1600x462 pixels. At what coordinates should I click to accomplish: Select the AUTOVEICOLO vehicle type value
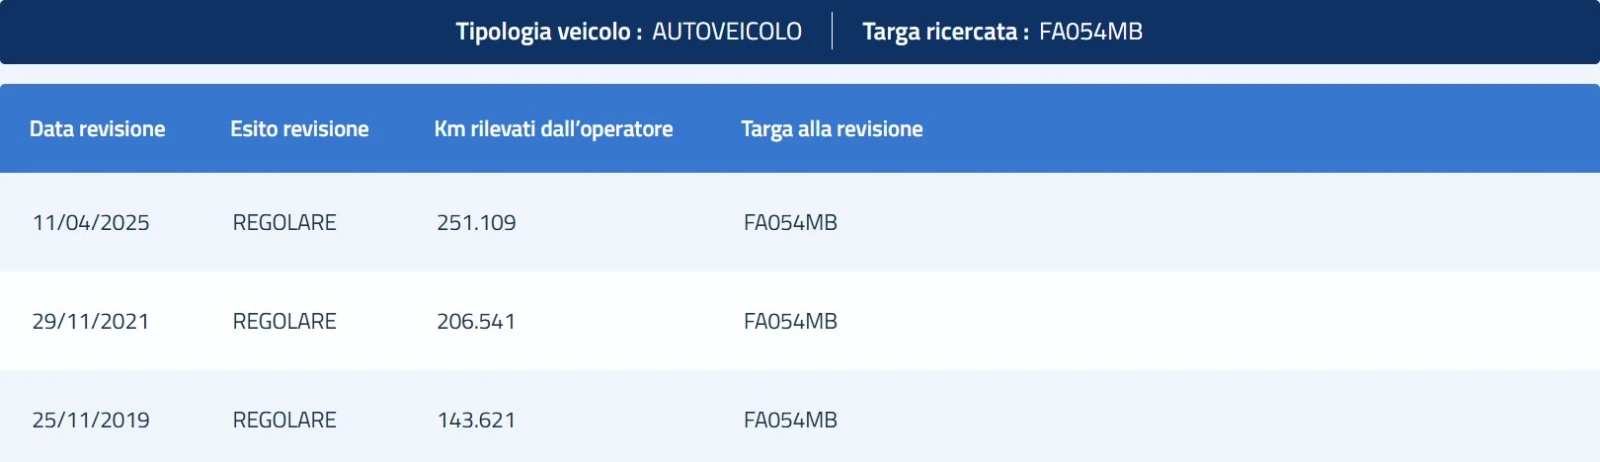point(727,32)
